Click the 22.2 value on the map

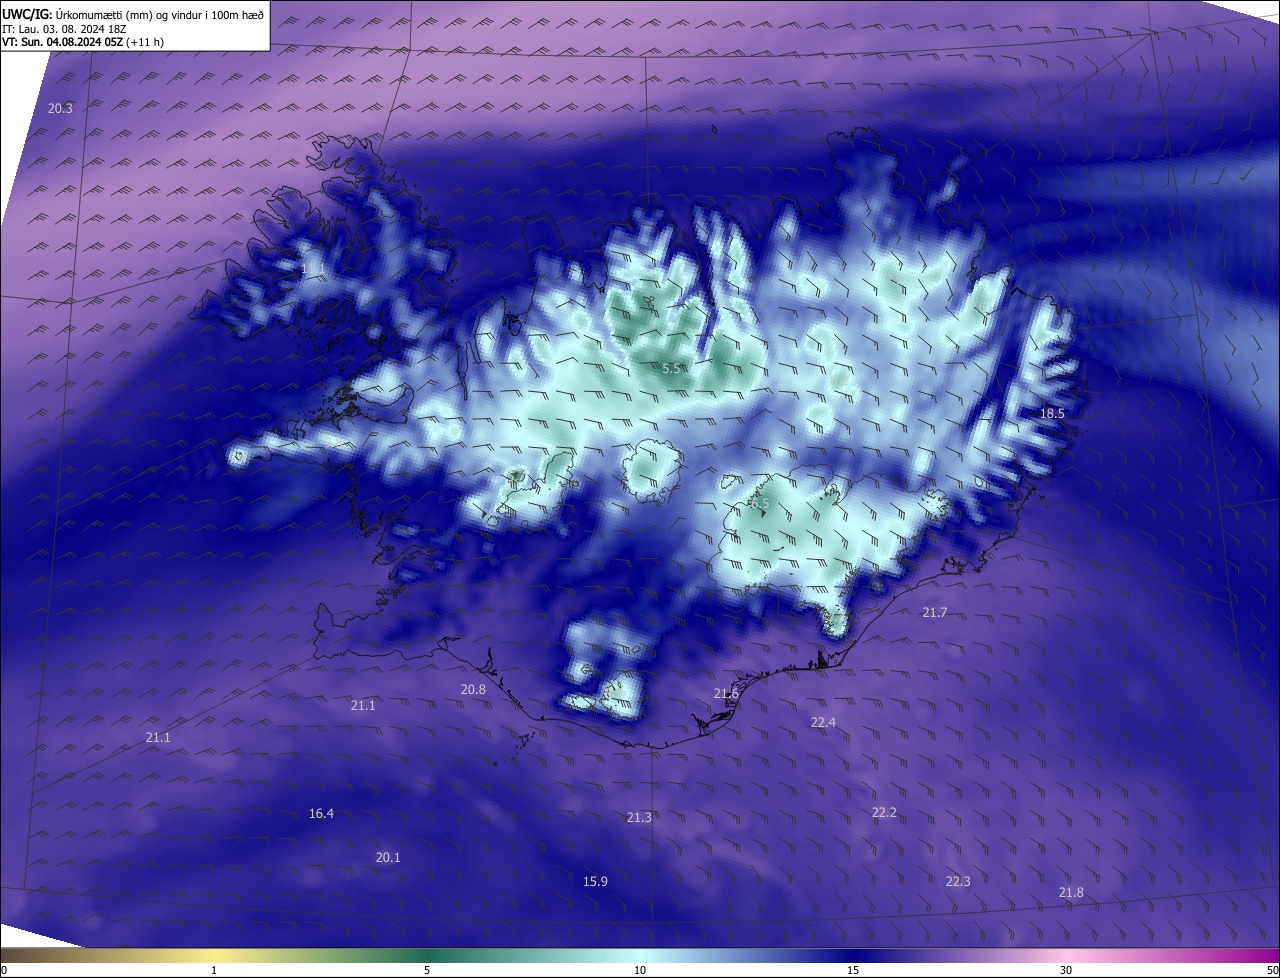pos(884,812)
